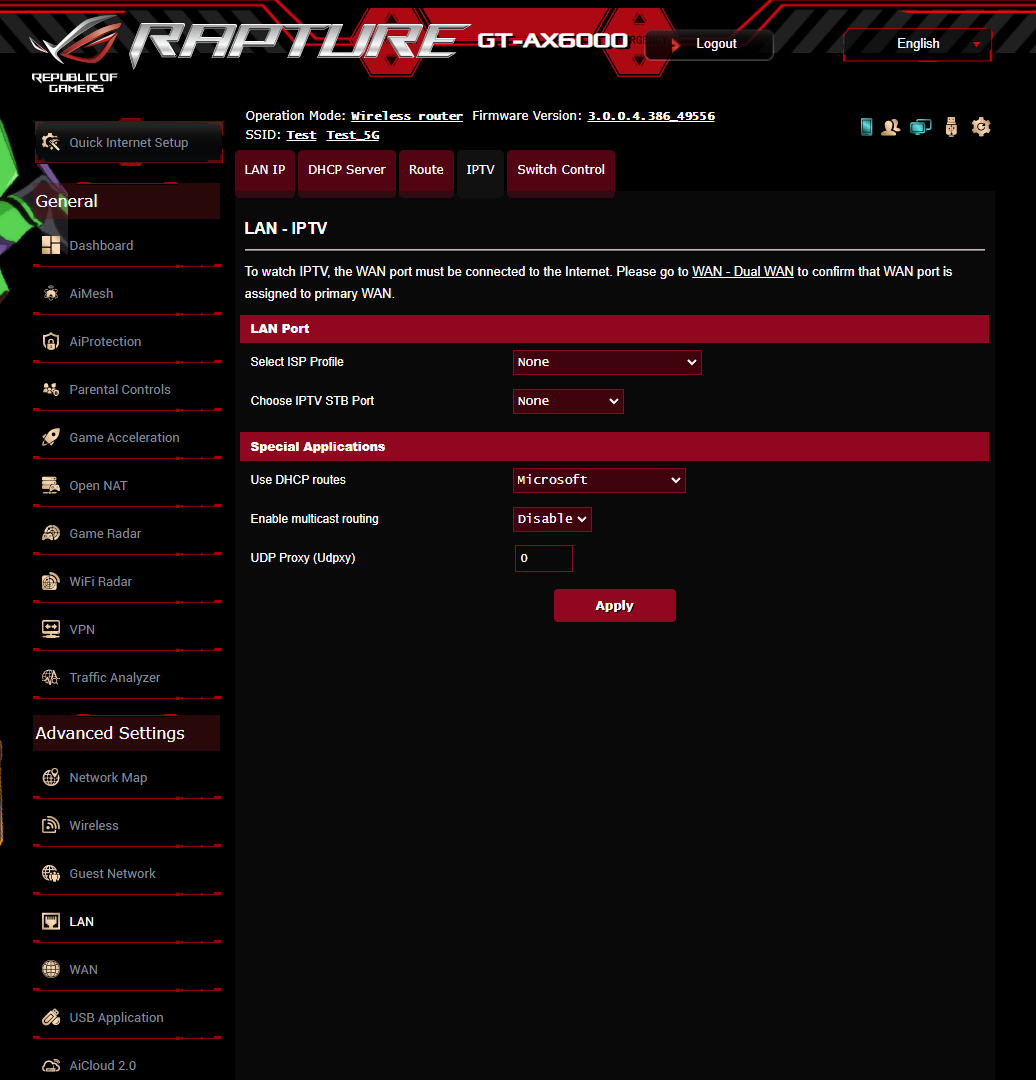This screenshot has height=1080, width=1036.
Task: Open the Route tab
Action: point(426,170)
